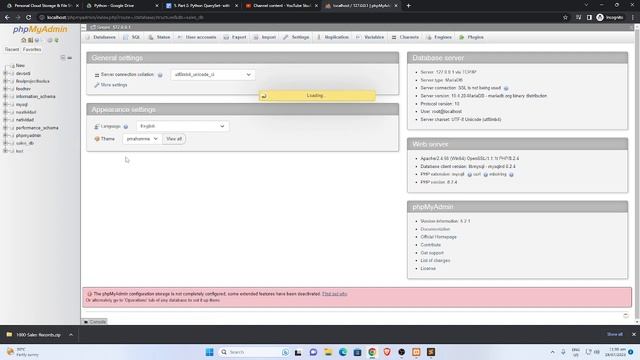
Task: Click info icon after SSL is not being used
Action: (x=506, y=88)
